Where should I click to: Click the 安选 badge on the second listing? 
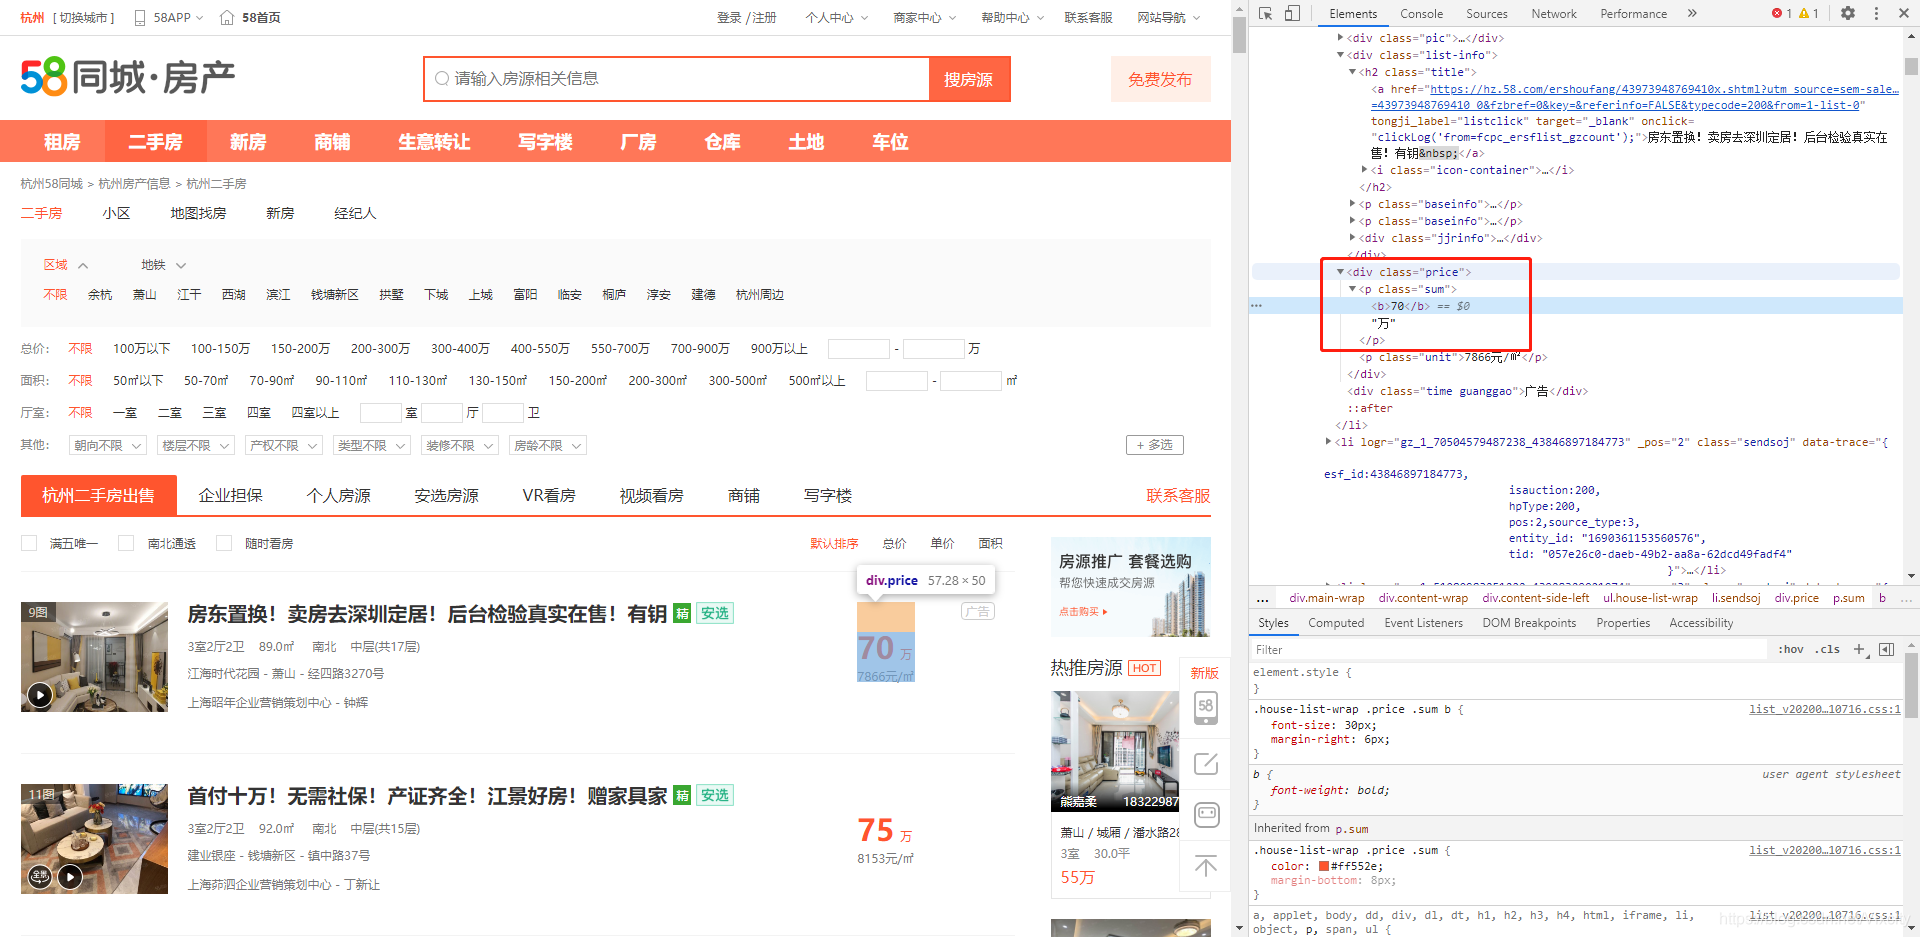pos(715,795)
